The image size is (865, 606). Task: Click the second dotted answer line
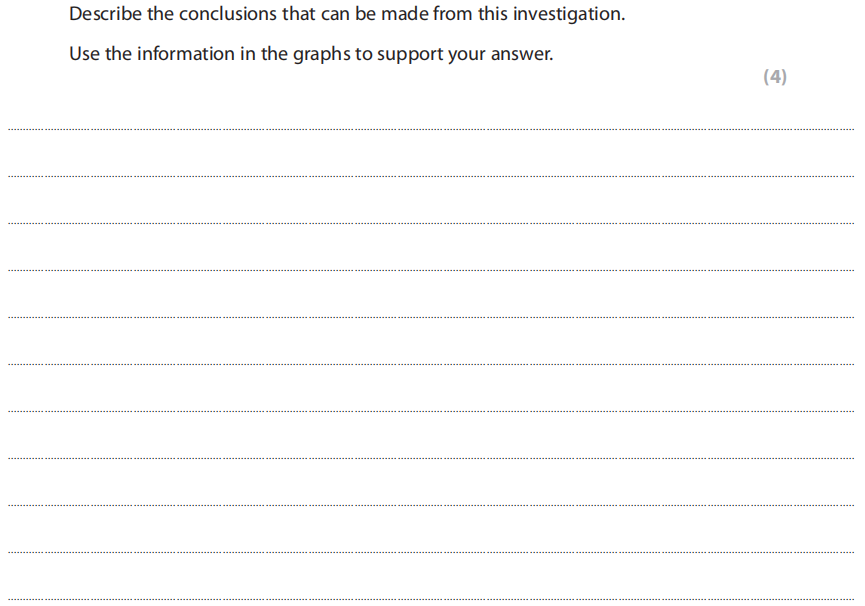point(430,176)
